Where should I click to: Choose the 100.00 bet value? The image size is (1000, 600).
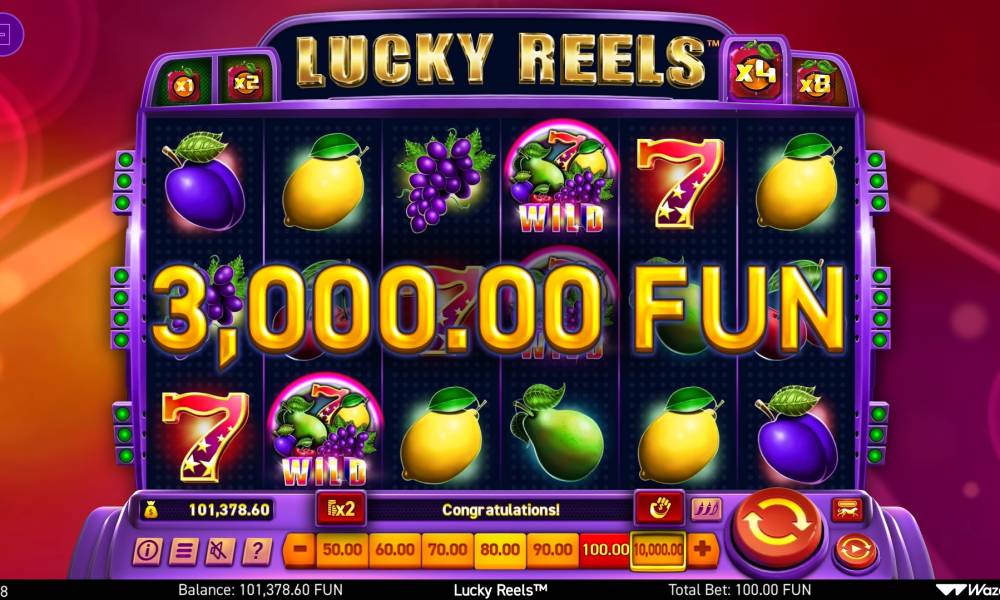(x=605, y=550)
